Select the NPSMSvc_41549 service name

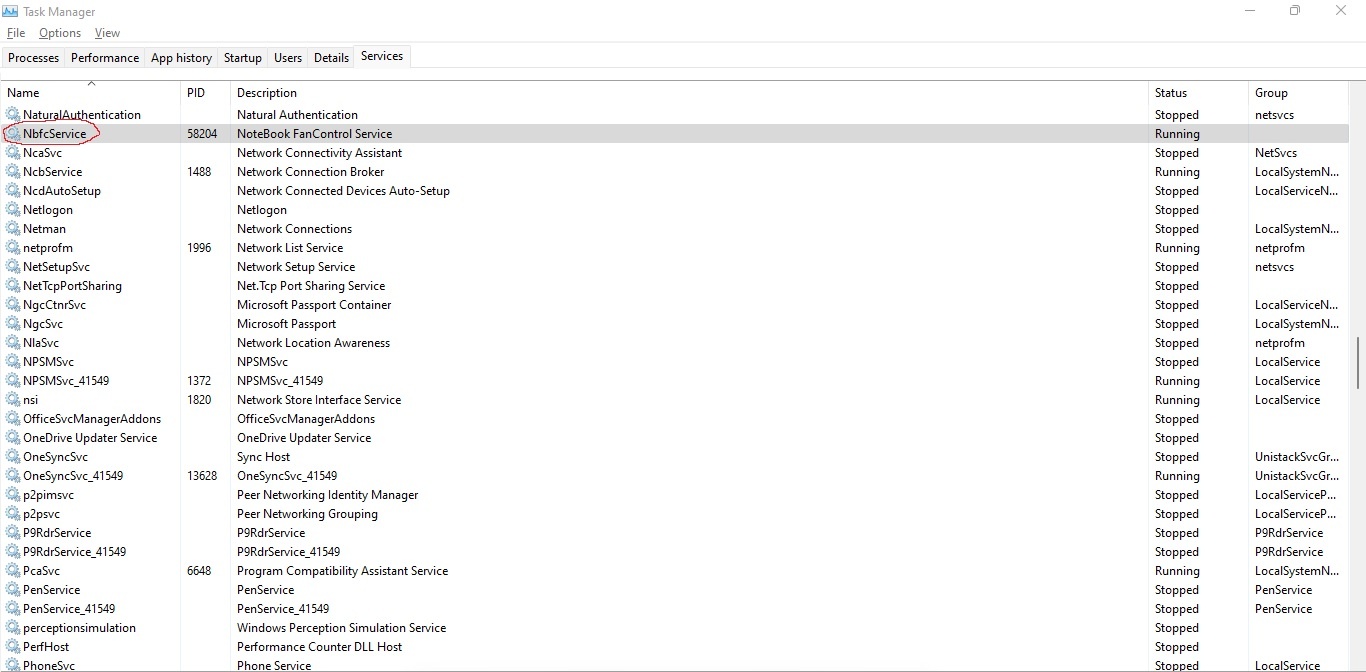click(x=66, y=381)
